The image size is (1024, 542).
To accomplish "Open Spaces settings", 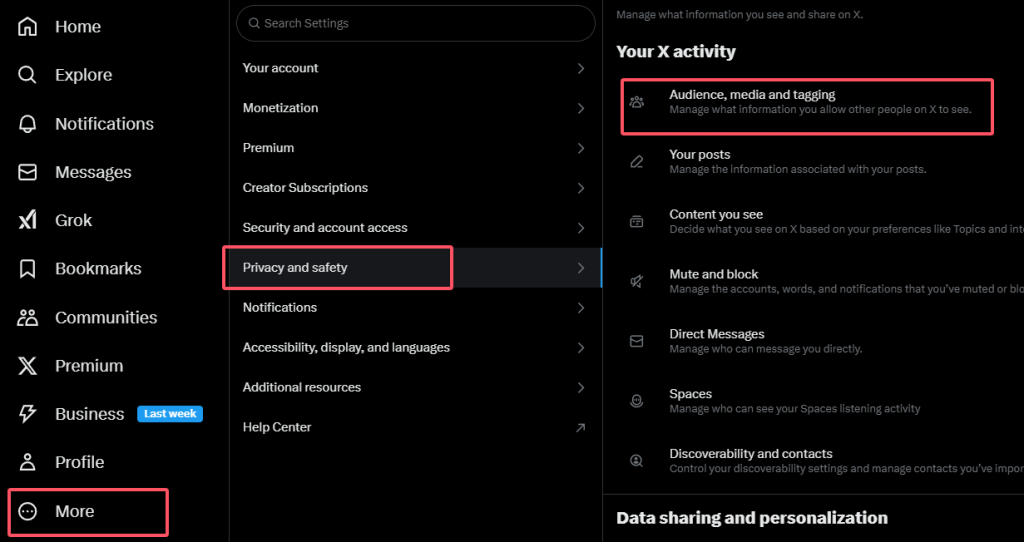I will (x=813, y=401).
